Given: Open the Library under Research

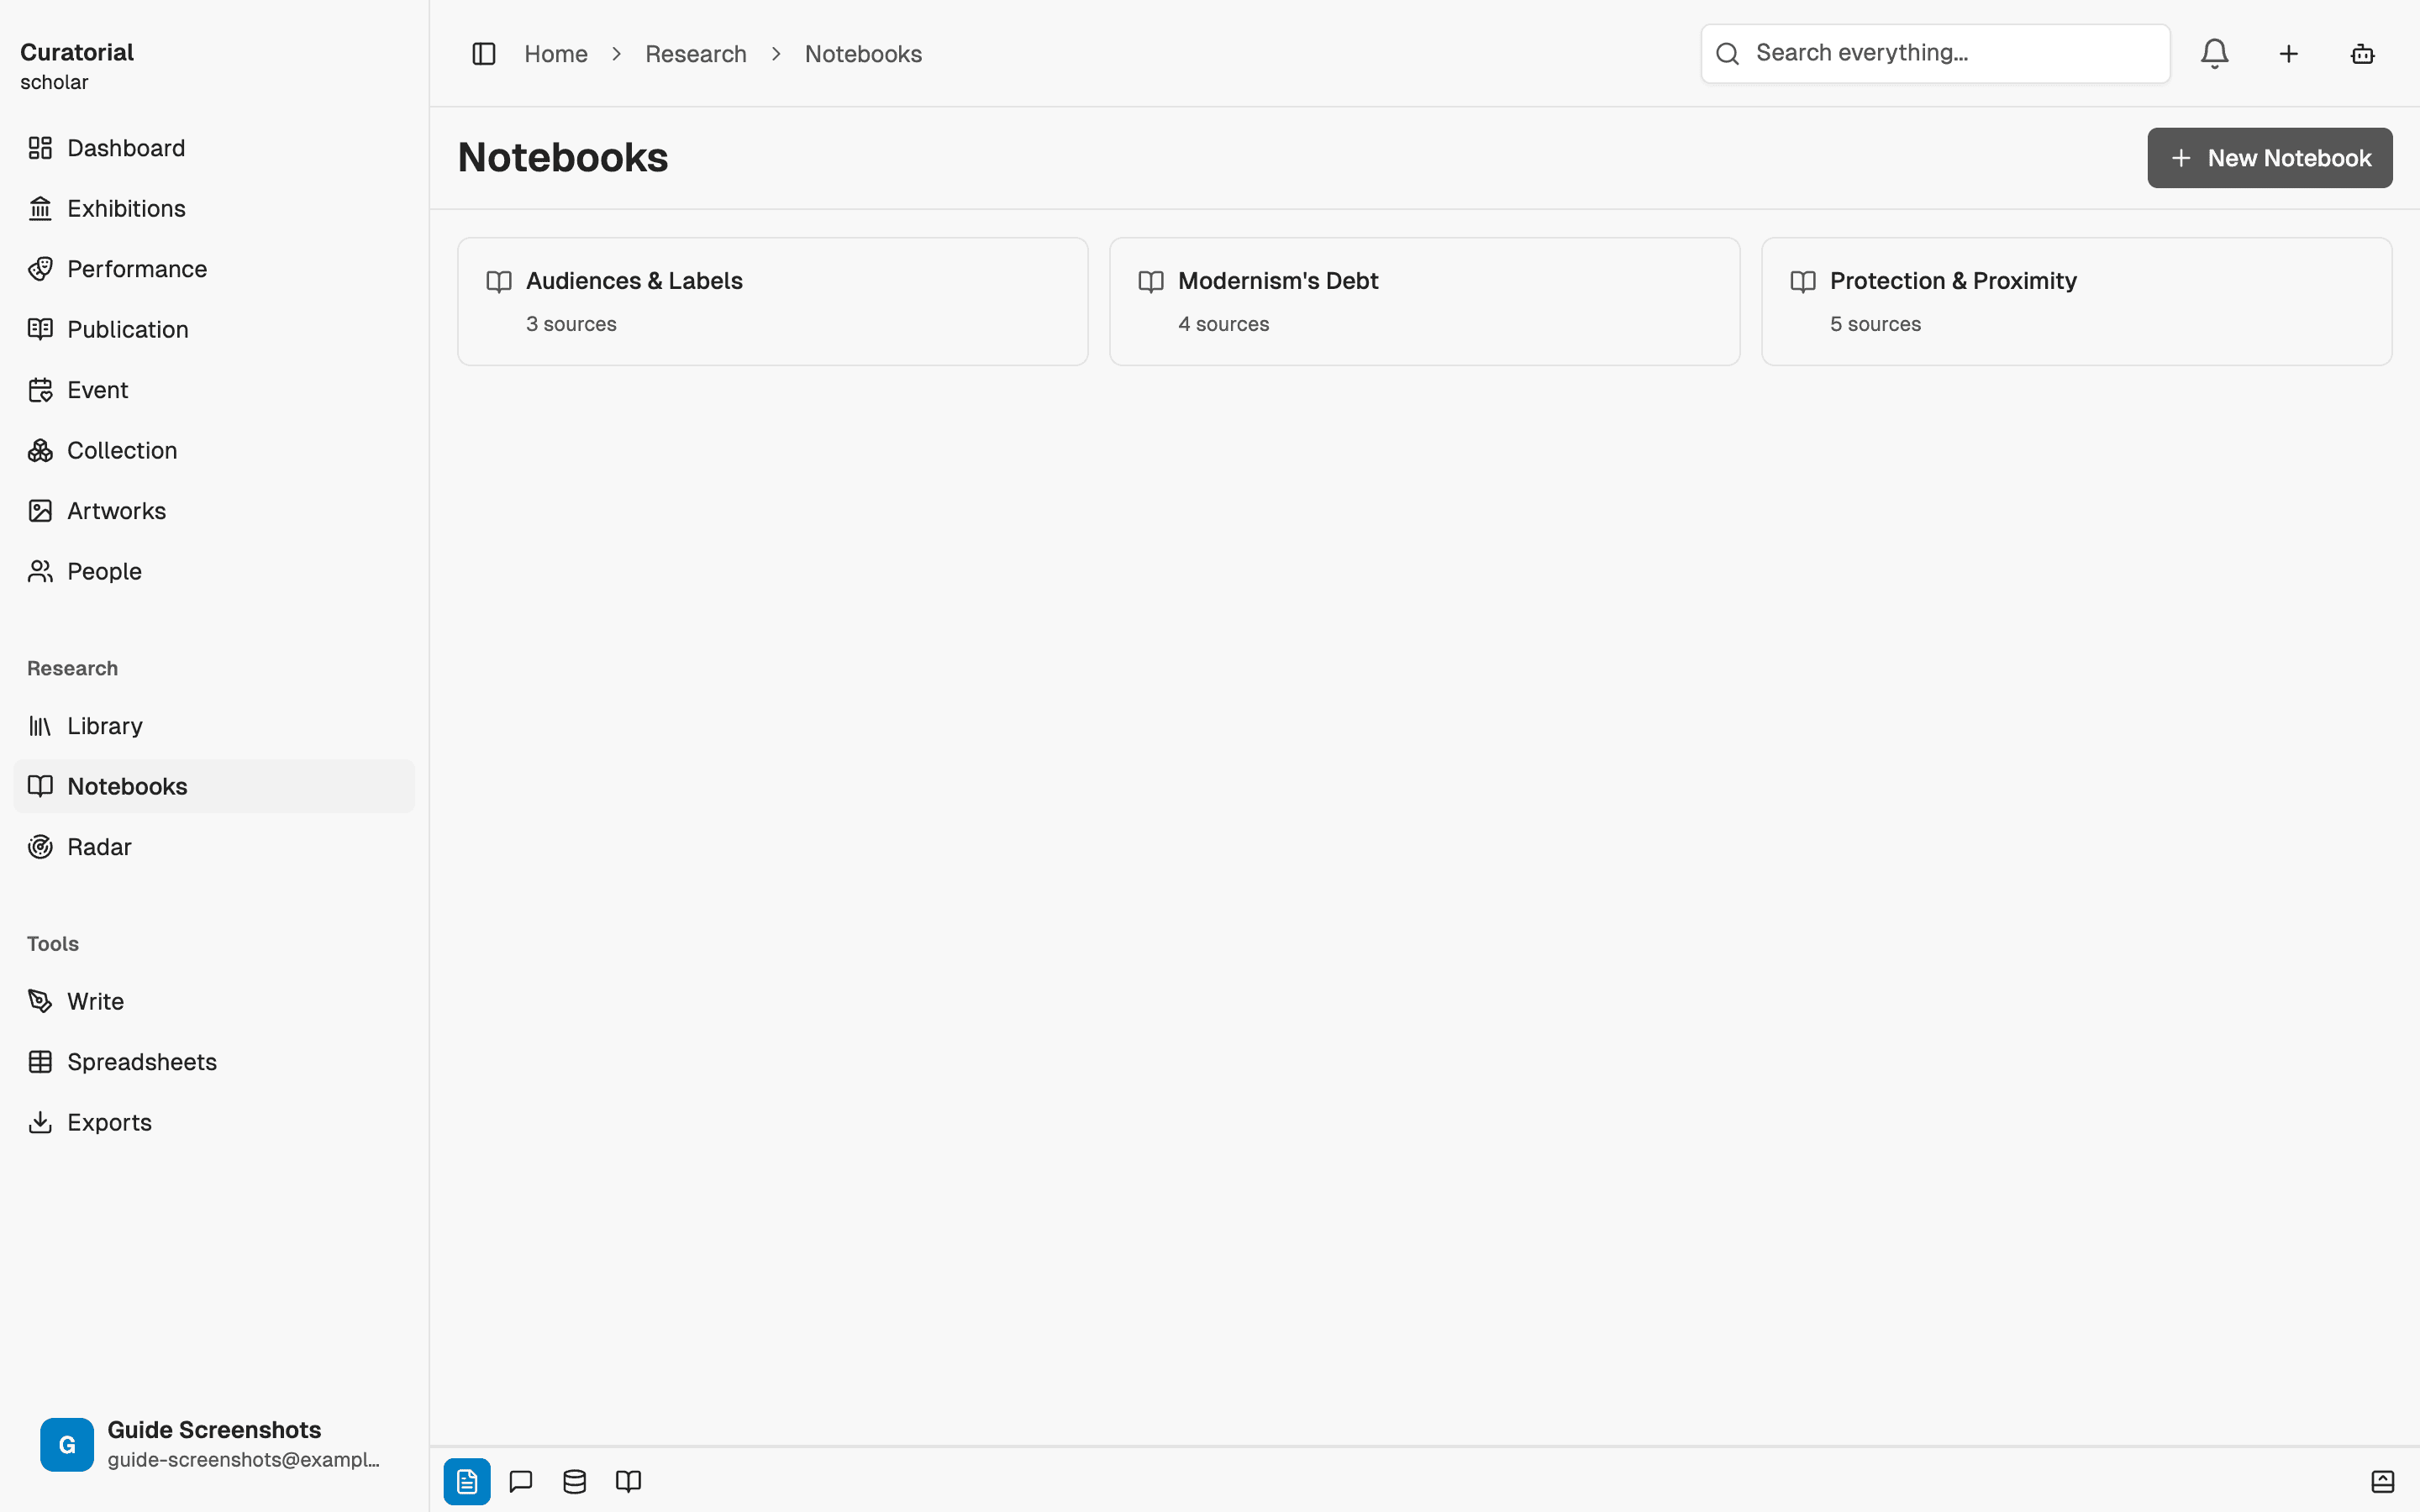Looking at the screenshot, I should (214, 726).
